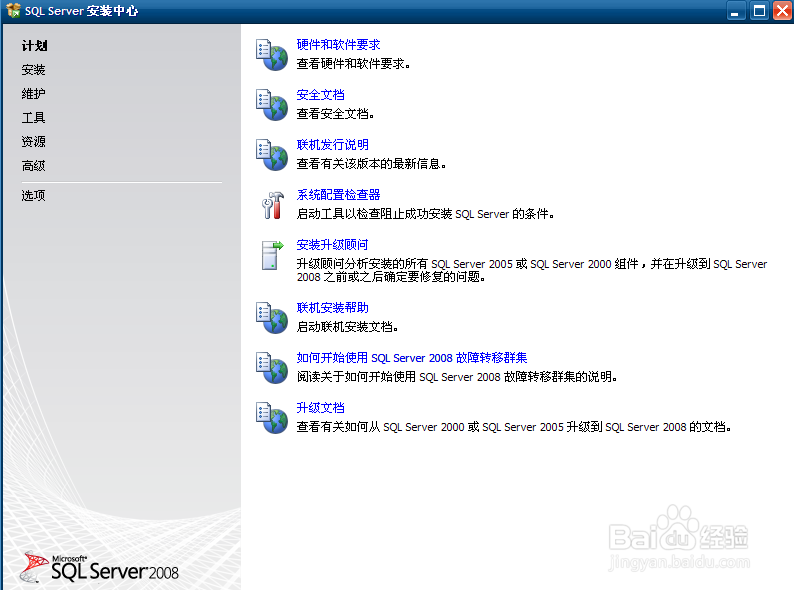
Task: Click the 升级顾问分析安装的所有 SQL Server 2005 description
Action: [532, 270]
